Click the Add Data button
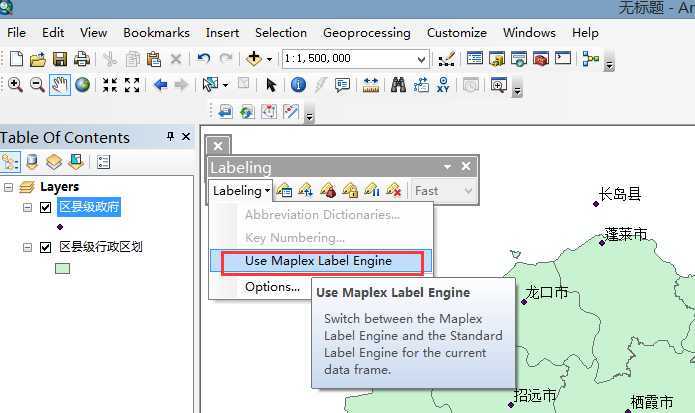Screen dimensions: 695x413 point(254,58)
